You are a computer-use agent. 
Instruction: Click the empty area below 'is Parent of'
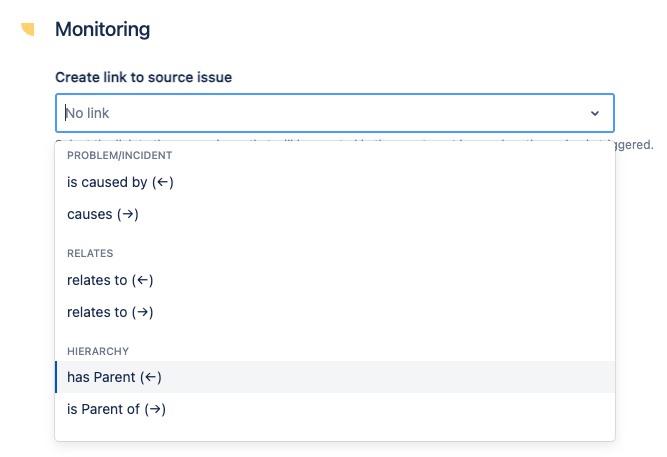(x=335, y=432)
